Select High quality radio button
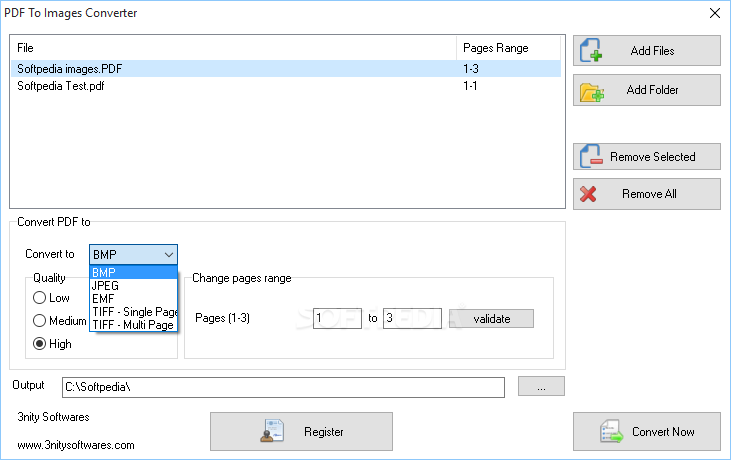This screenshot has height=460, width=731. coord(40,344)
